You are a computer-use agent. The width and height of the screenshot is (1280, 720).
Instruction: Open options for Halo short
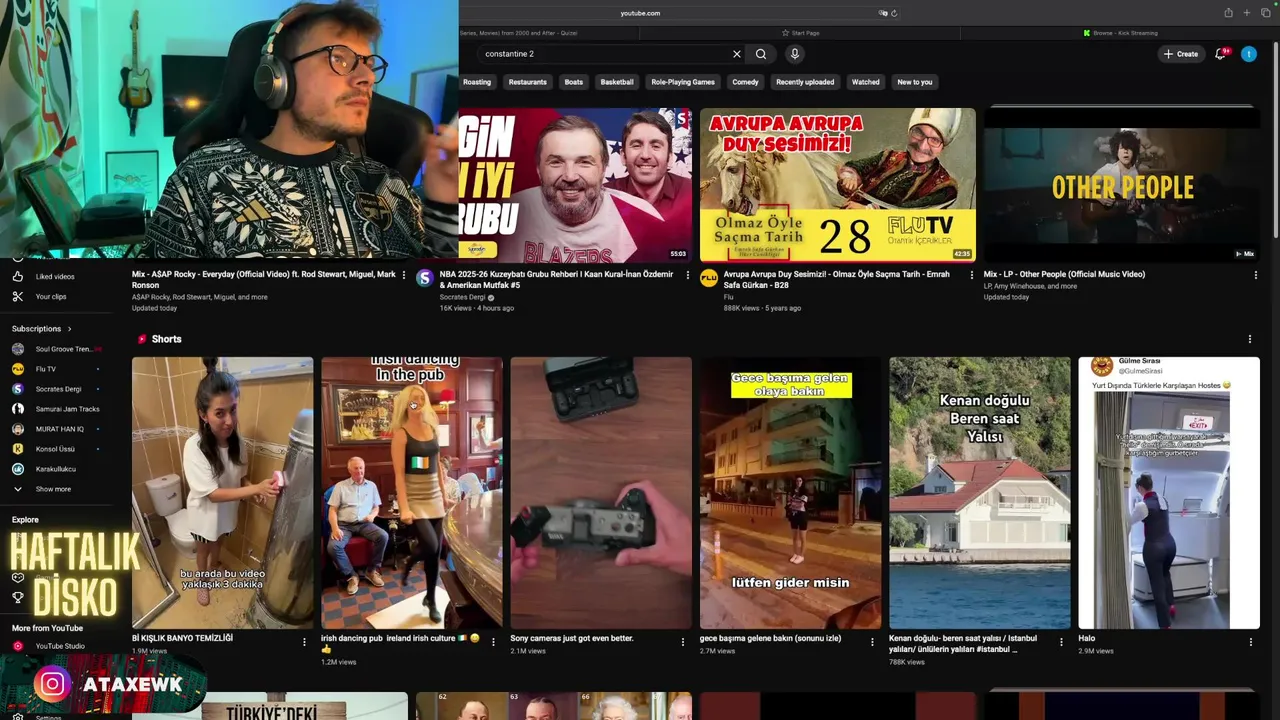click(x=1250, y=642)
